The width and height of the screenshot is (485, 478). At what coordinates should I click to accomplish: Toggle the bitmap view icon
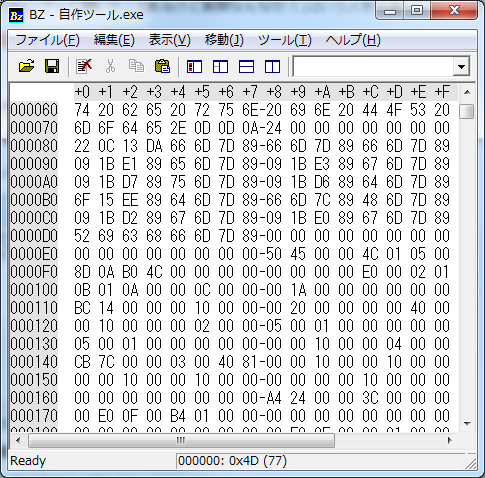tap(194, 67)
